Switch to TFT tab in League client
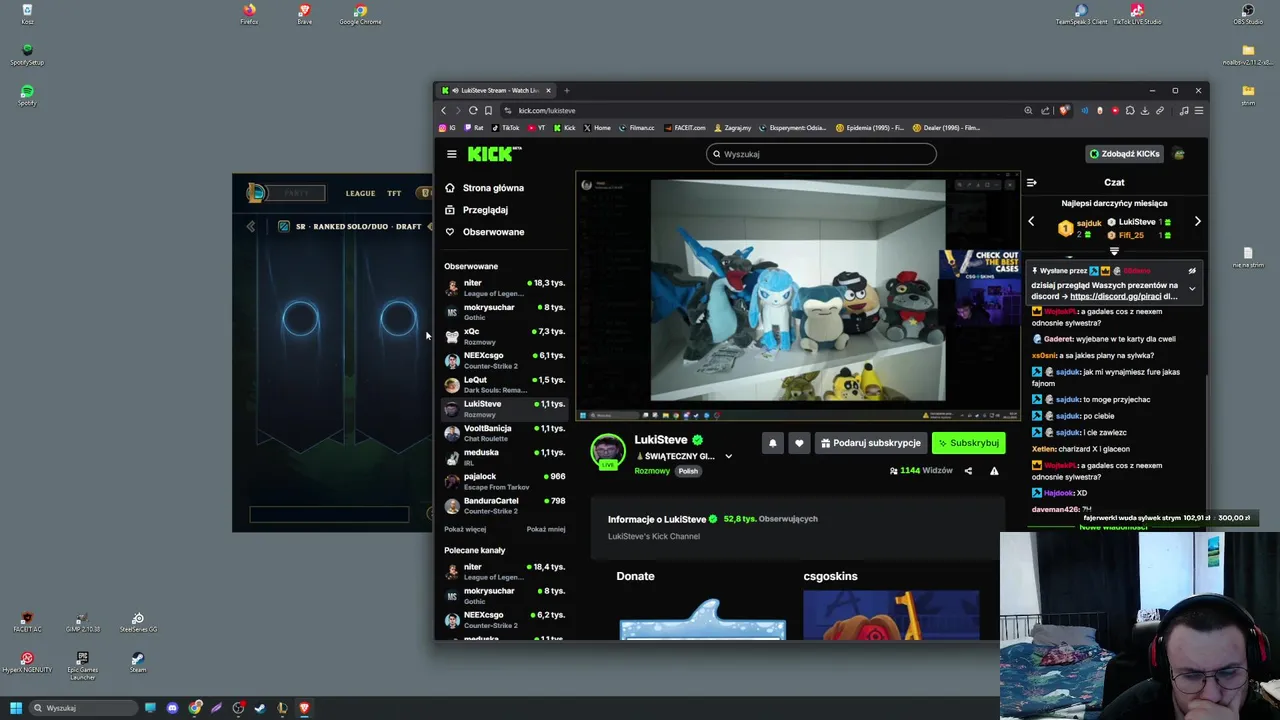Image resolution: width=1280 pixels, height=720 pixels. (x=394, y=194)
